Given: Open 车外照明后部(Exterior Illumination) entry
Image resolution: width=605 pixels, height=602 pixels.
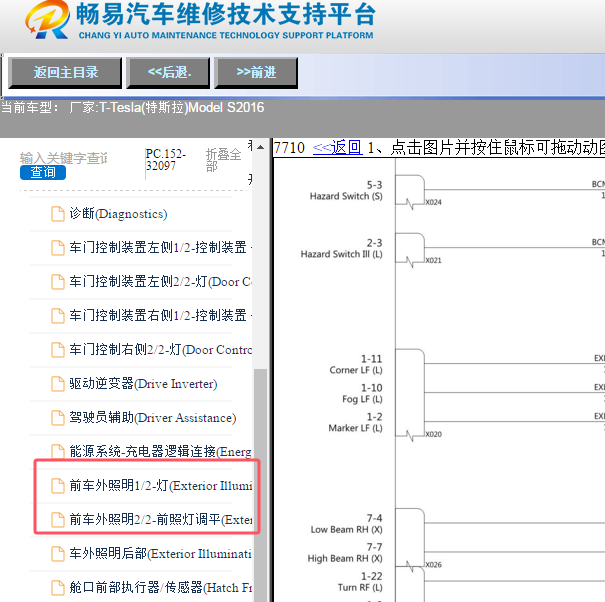Looking at the screenshot, I should pos(160,554).
